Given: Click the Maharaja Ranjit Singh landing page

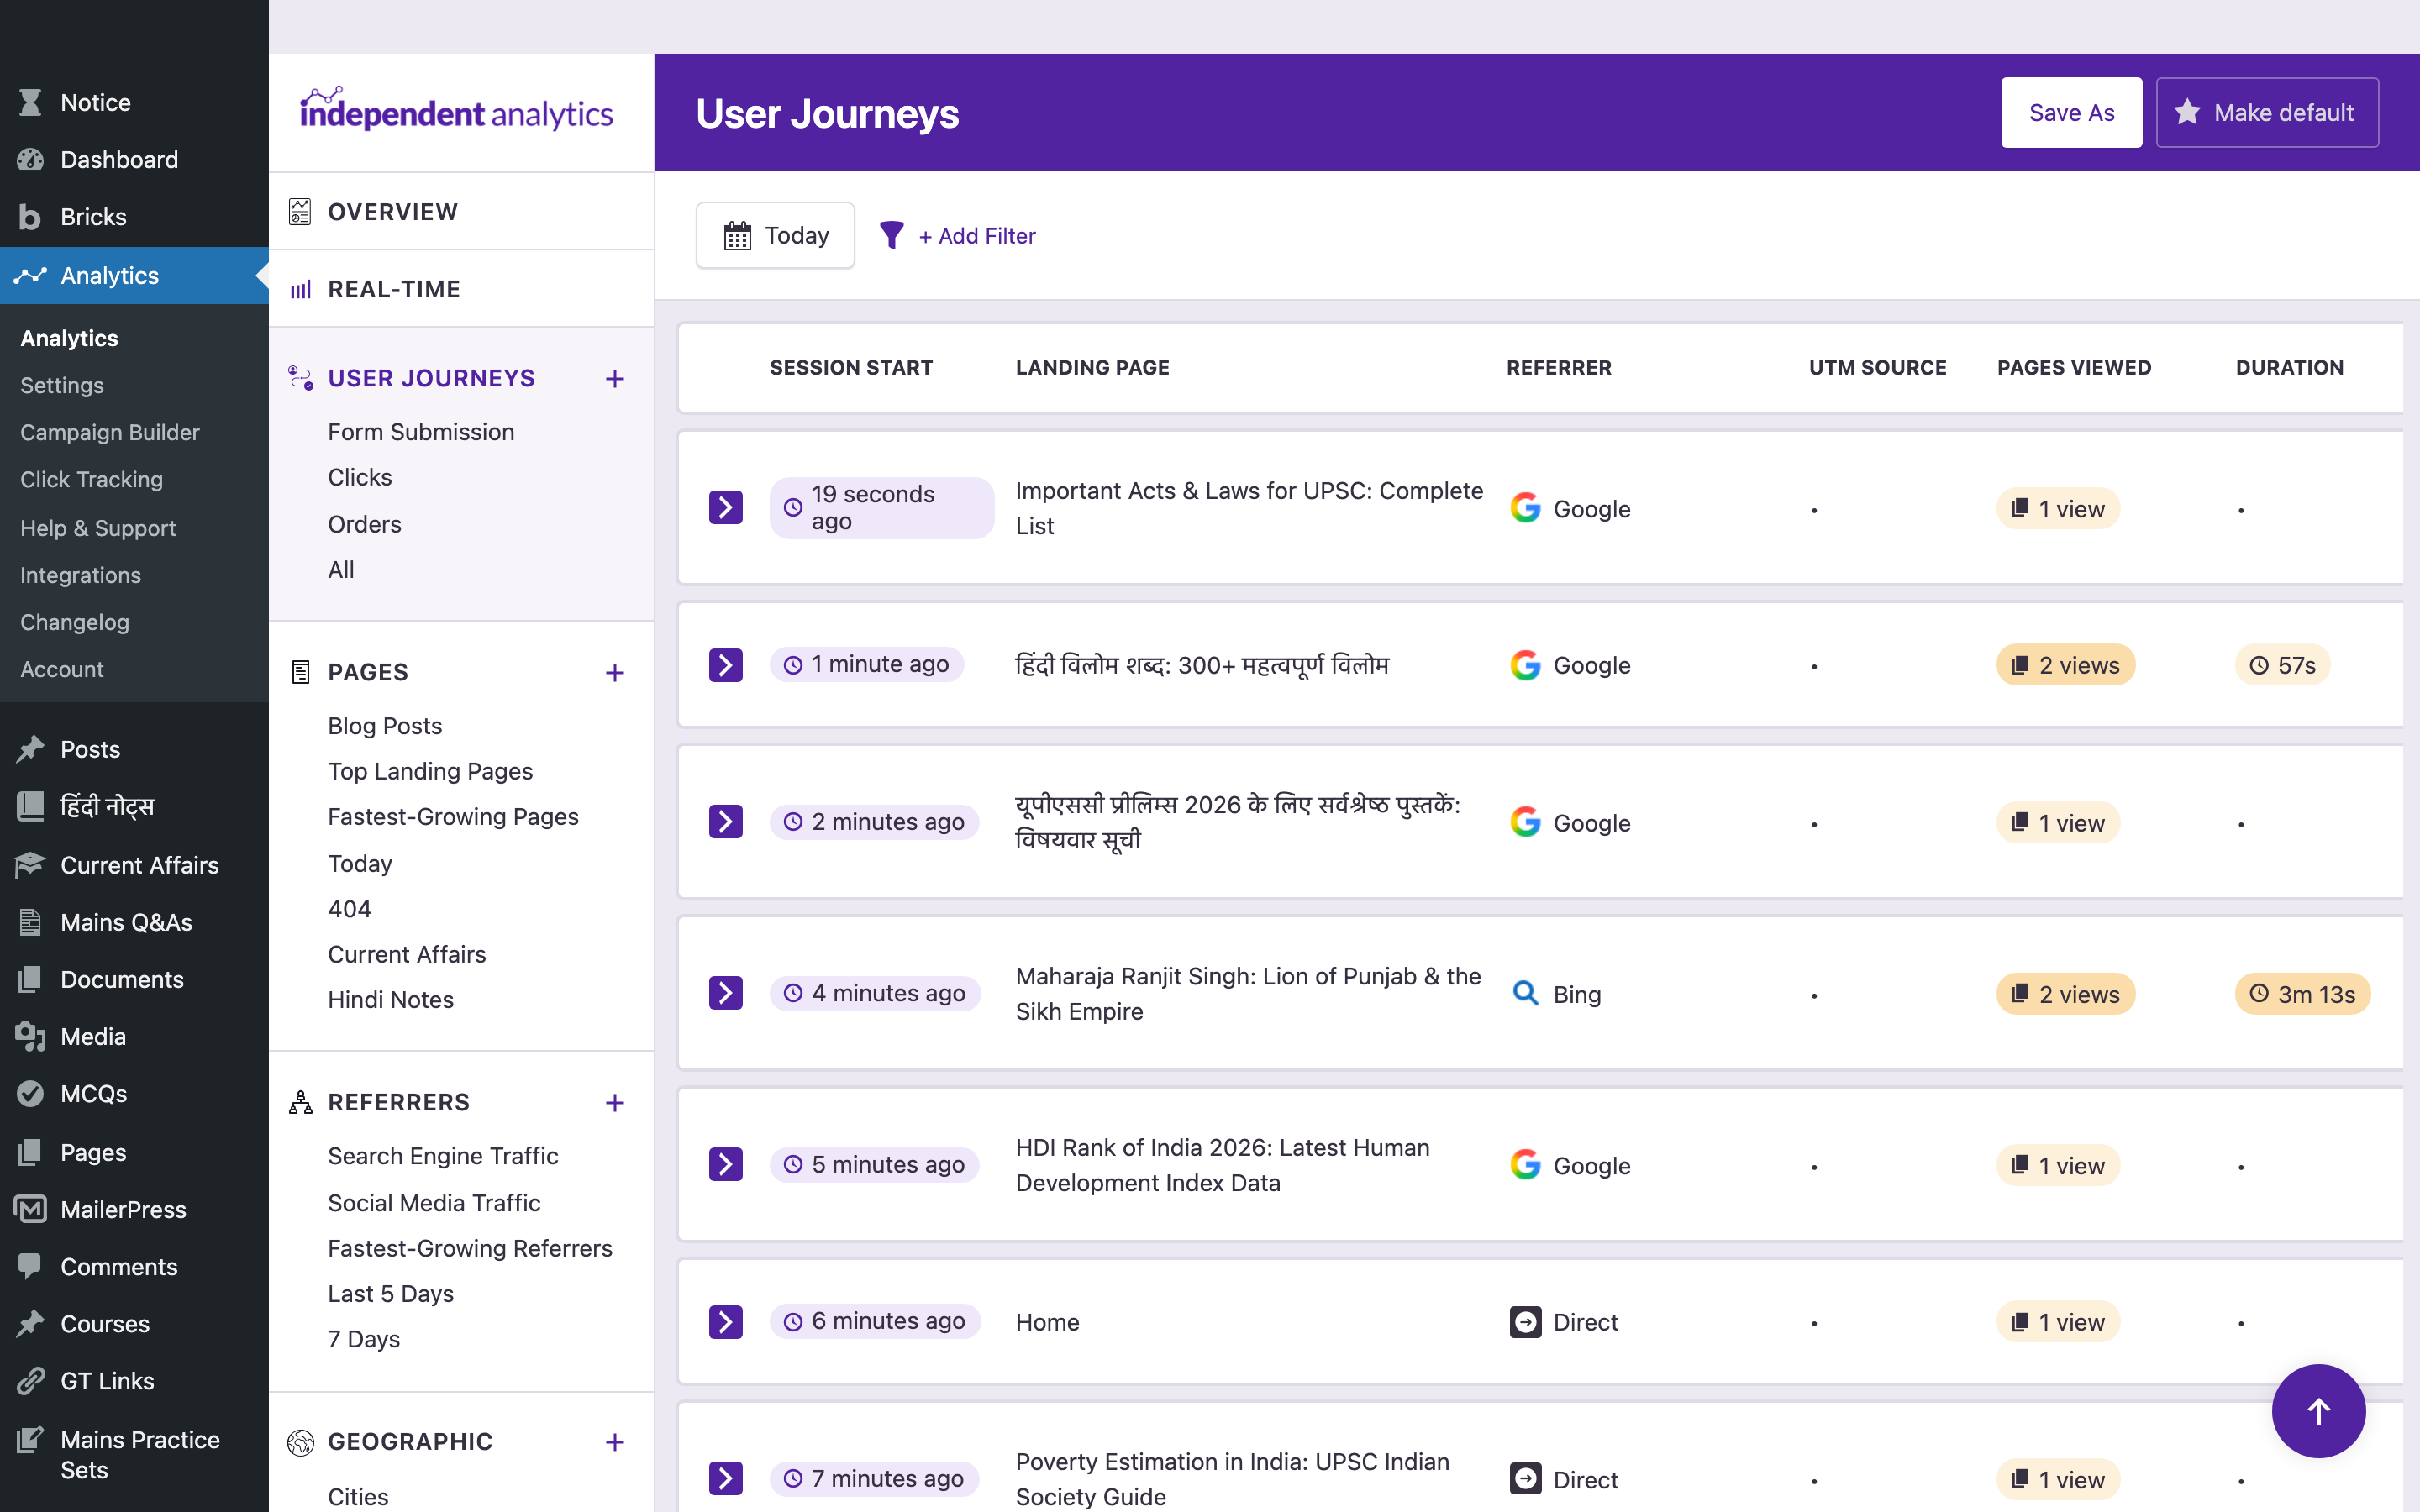Looking at the screenshot, I should [x=1248, y=993].
